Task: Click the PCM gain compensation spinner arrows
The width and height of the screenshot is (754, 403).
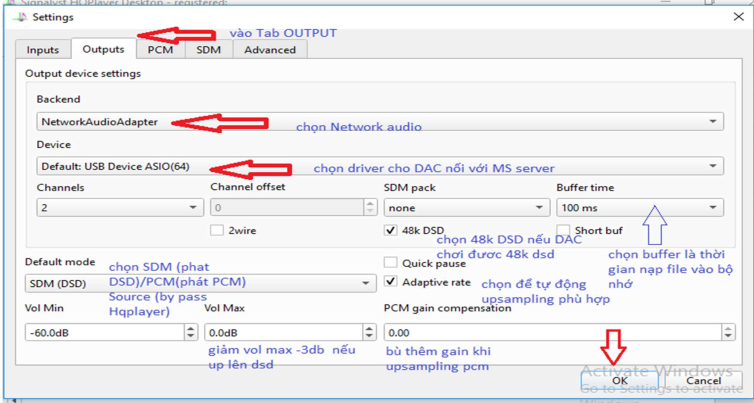Action: pyautogui.click(x=729, y=332)
